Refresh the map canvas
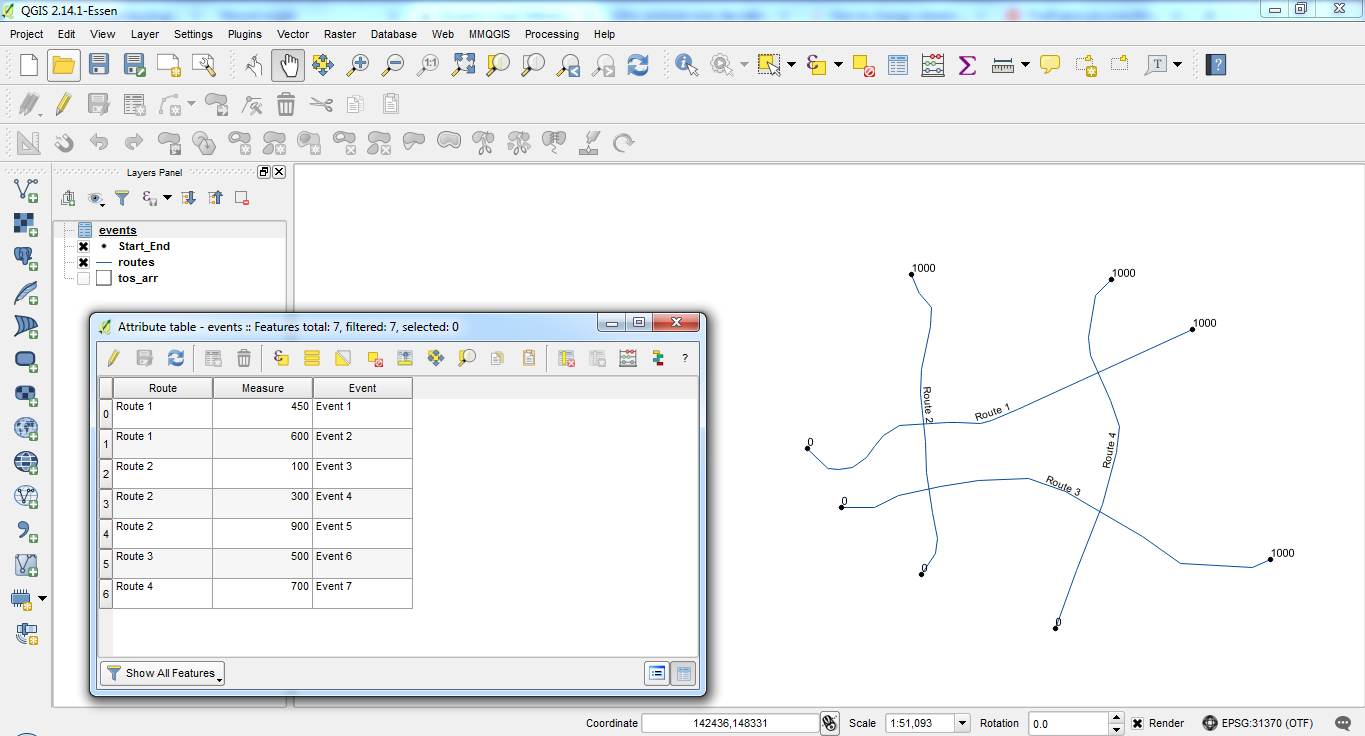Image resolution: width=1365 pixels, height=736 pixels. pos(638,65)
